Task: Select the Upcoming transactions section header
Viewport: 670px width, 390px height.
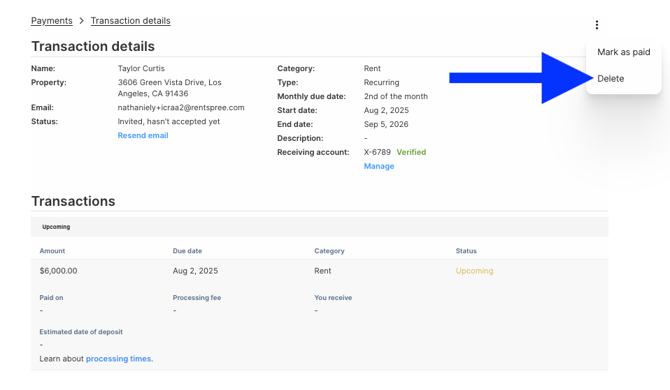Action: (x=56, y=227)
